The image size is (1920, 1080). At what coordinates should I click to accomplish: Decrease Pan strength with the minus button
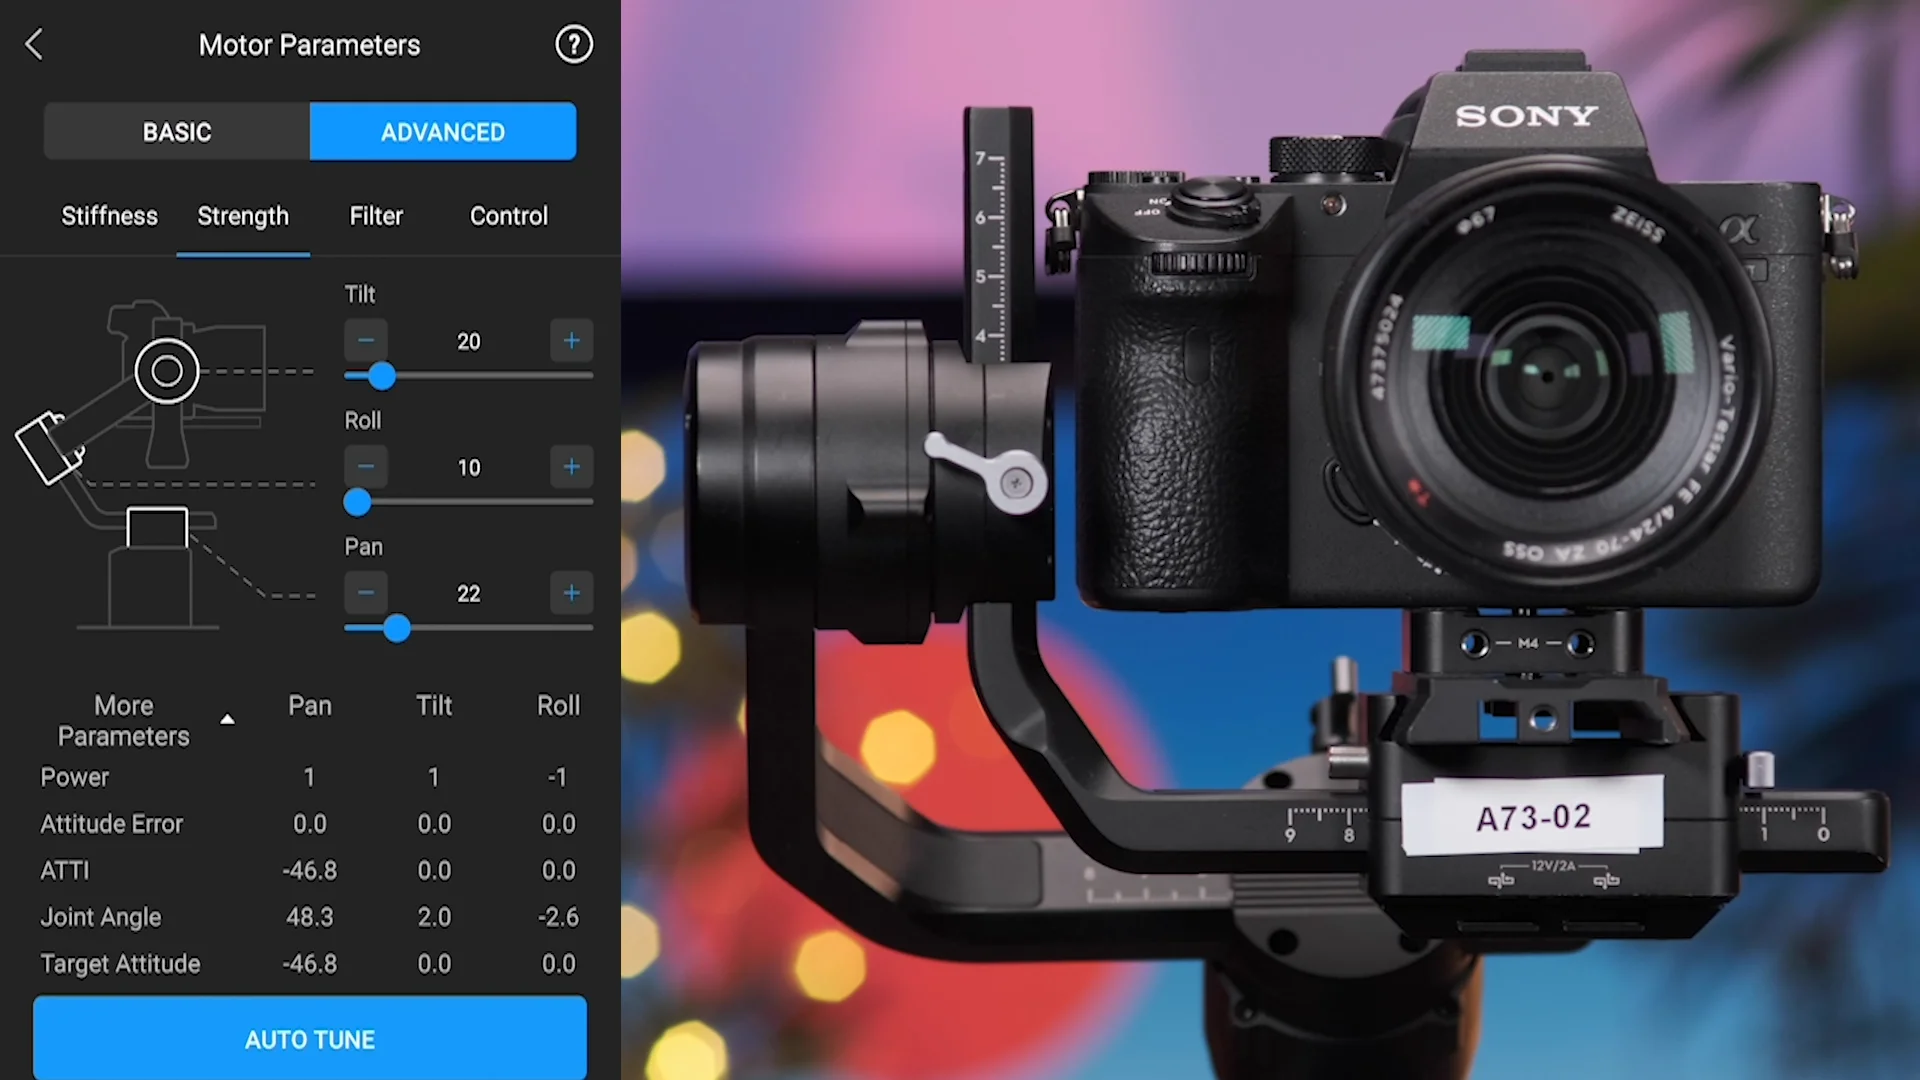pyautogui.click(x=366, y=593)
